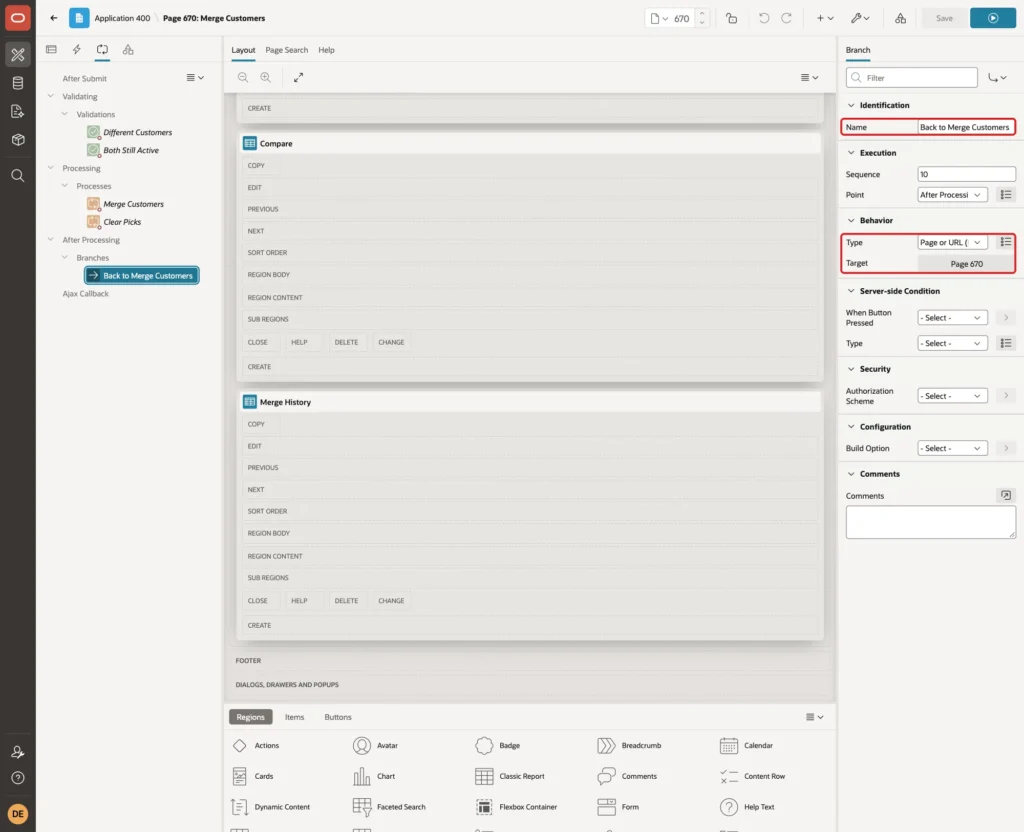Open the page selector dropdown
This screenshot has width=1024, height=832.
[659, 18]
